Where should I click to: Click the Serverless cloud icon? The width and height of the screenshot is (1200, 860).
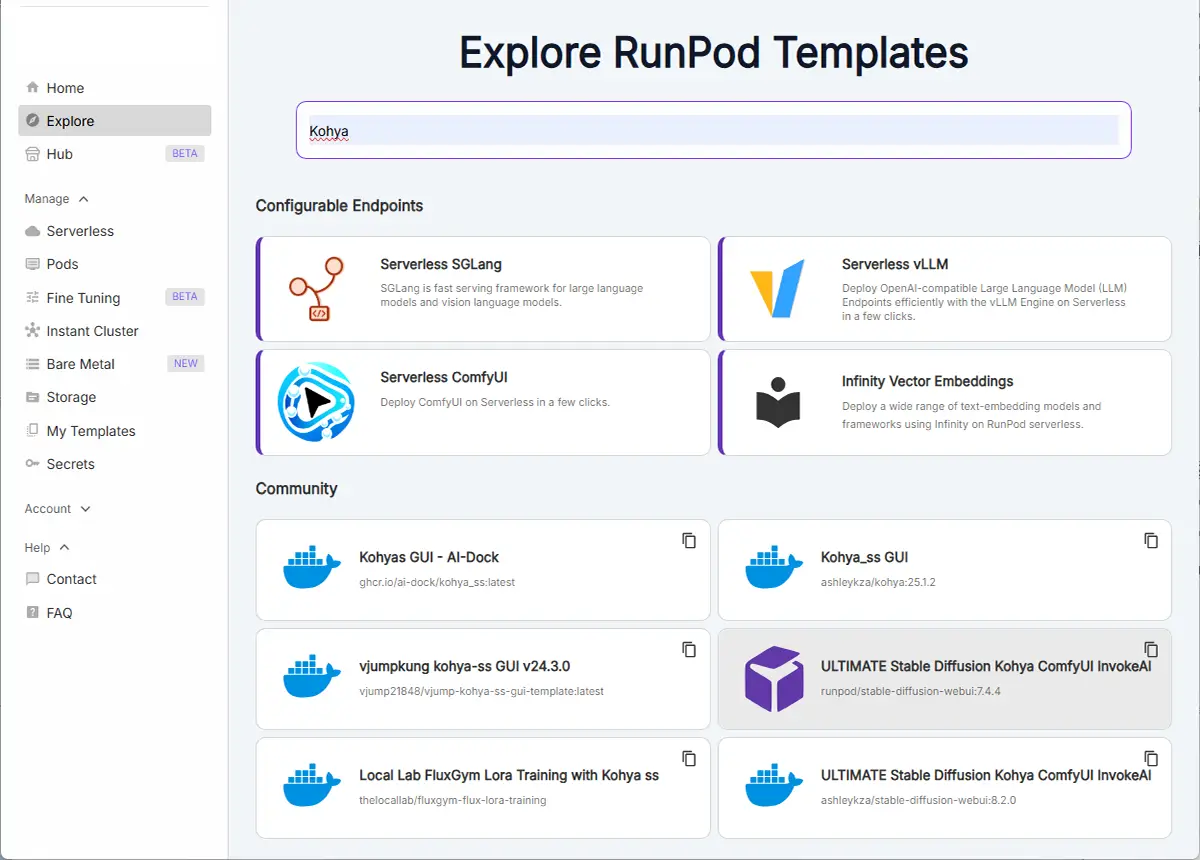33,231
